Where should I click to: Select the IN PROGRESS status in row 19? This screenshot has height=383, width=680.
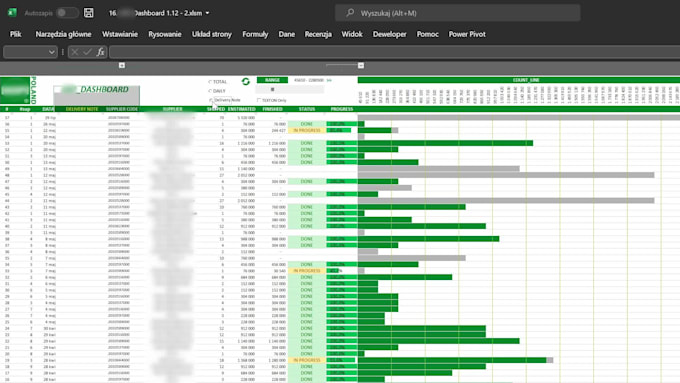pyautogui.click(x=307, y=360)
